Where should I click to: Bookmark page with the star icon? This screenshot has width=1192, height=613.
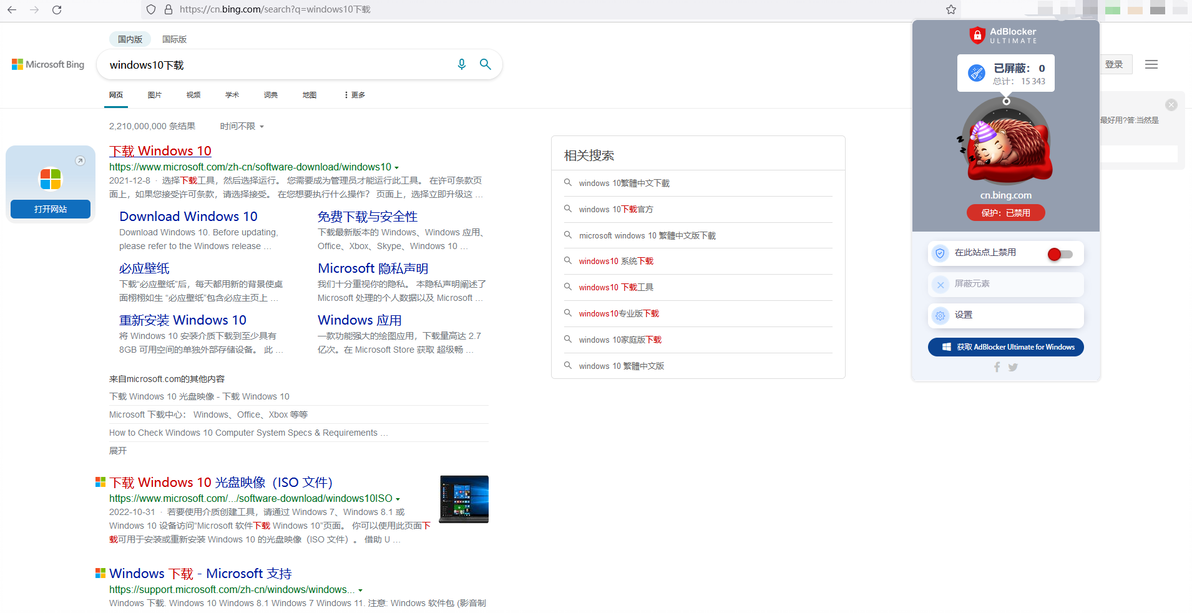[x=950, y=10]
